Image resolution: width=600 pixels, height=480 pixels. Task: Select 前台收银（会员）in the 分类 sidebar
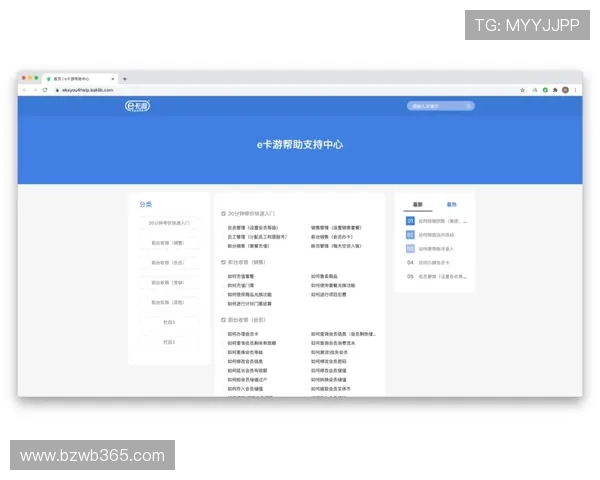pos(169,263)
